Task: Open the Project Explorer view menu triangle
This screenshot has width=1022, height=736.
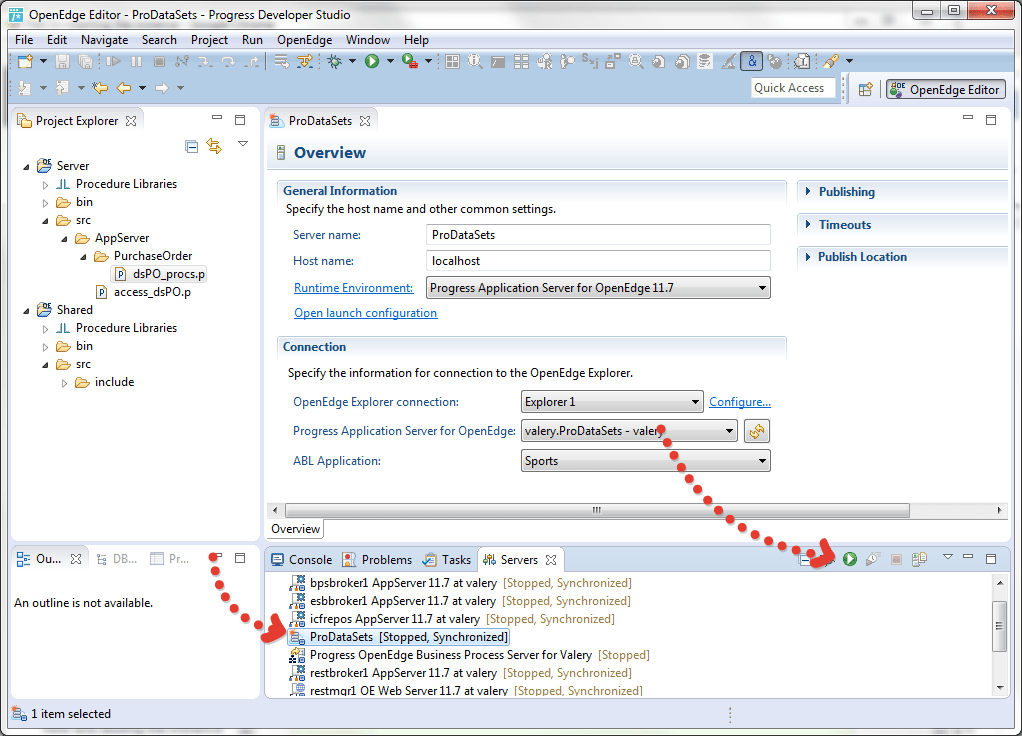Action: [243, 143]
